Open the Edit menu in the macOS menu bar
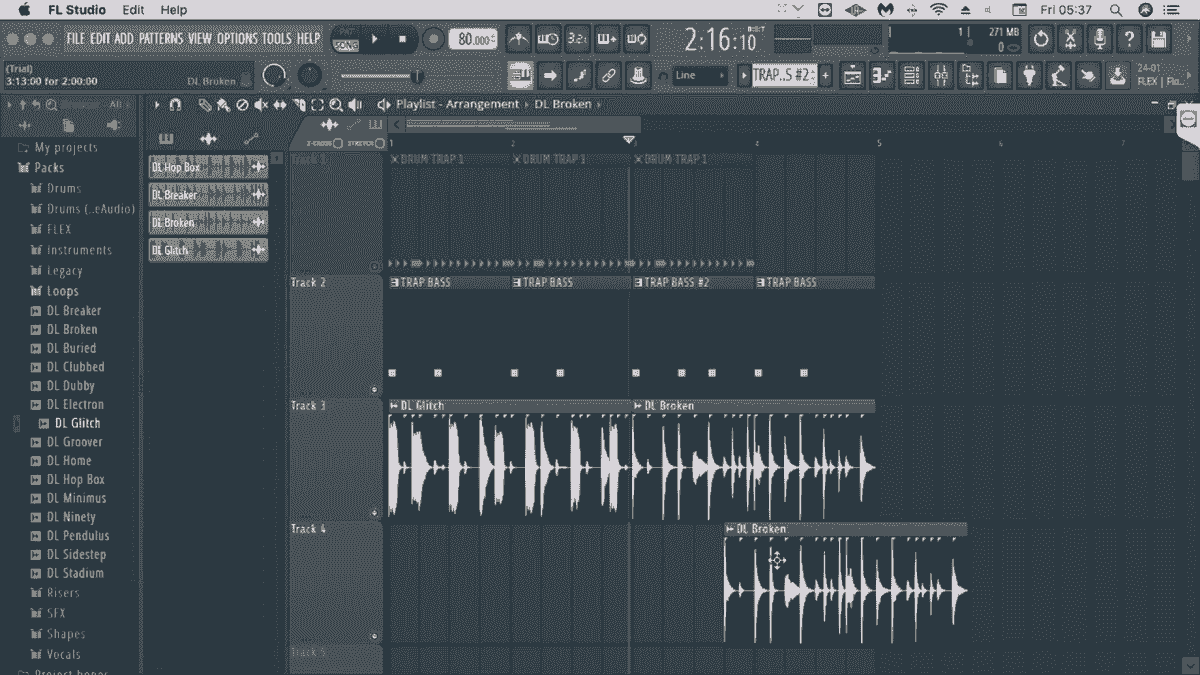1200x675 pixels. (132, 9)
